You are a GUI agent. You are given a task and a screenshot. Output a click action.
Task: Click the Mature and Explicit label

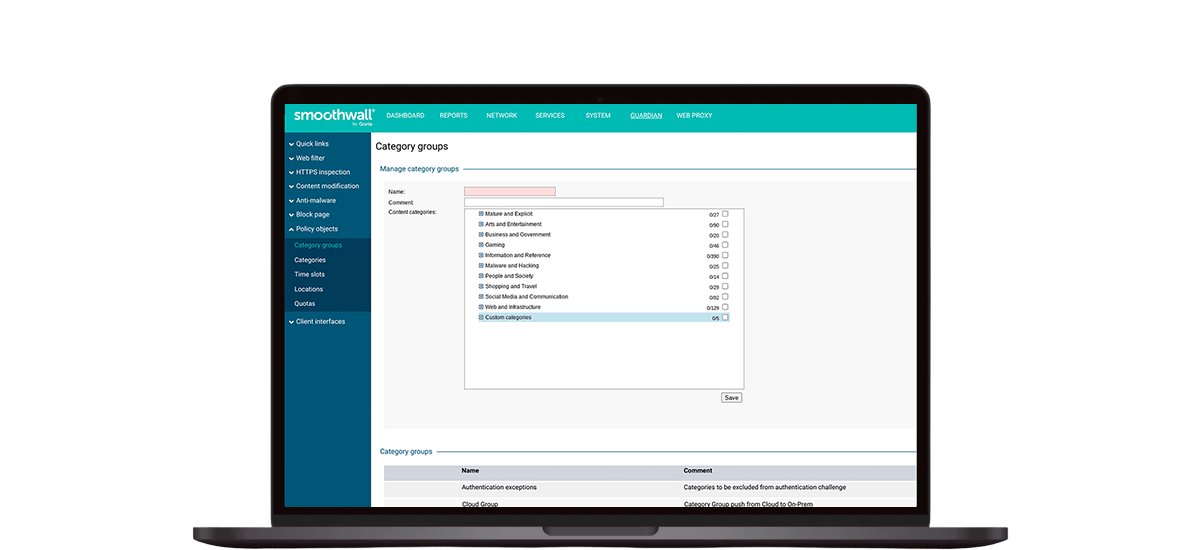point(509,214)
